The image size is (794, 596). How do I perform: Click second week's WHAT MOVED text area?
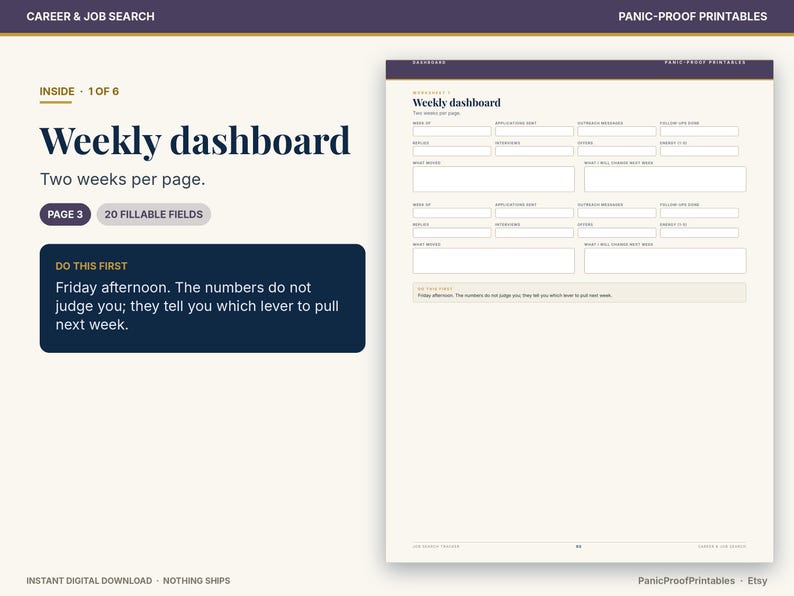pos(494,261)
